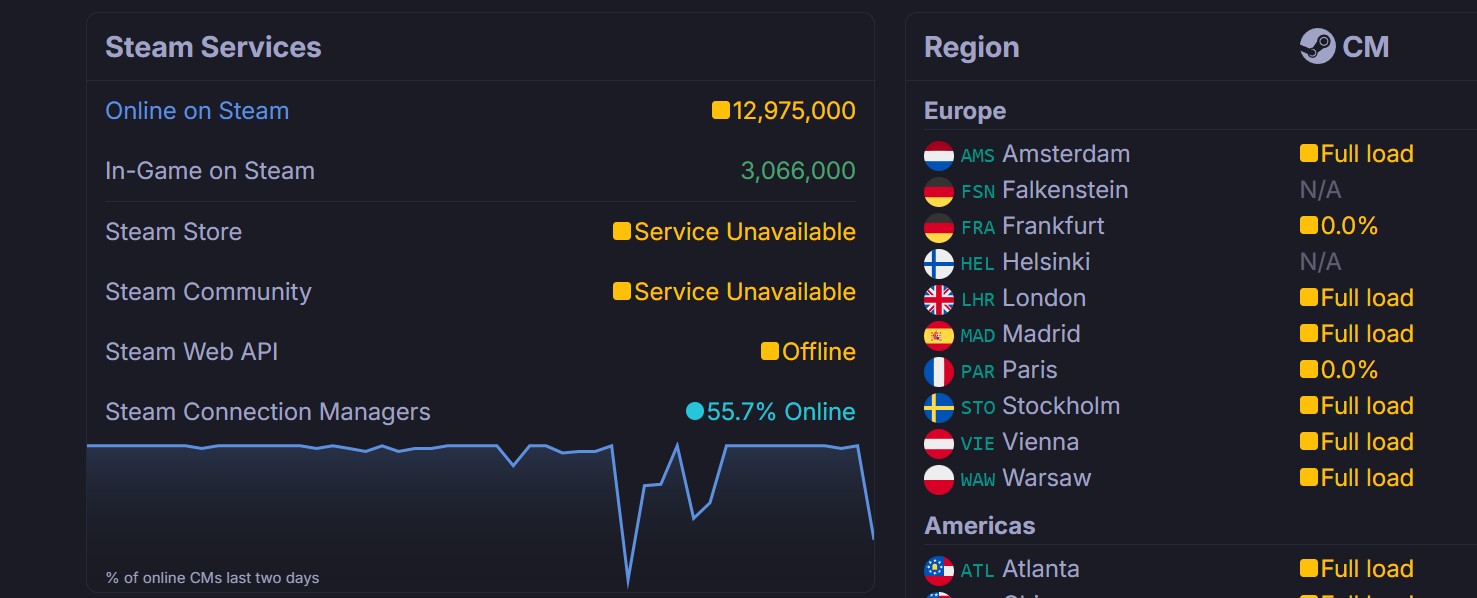Click the Steam Store Service Unavailable status
Image resolution: width=1477 pixels, height=598 pixels.
pos(744,232)
